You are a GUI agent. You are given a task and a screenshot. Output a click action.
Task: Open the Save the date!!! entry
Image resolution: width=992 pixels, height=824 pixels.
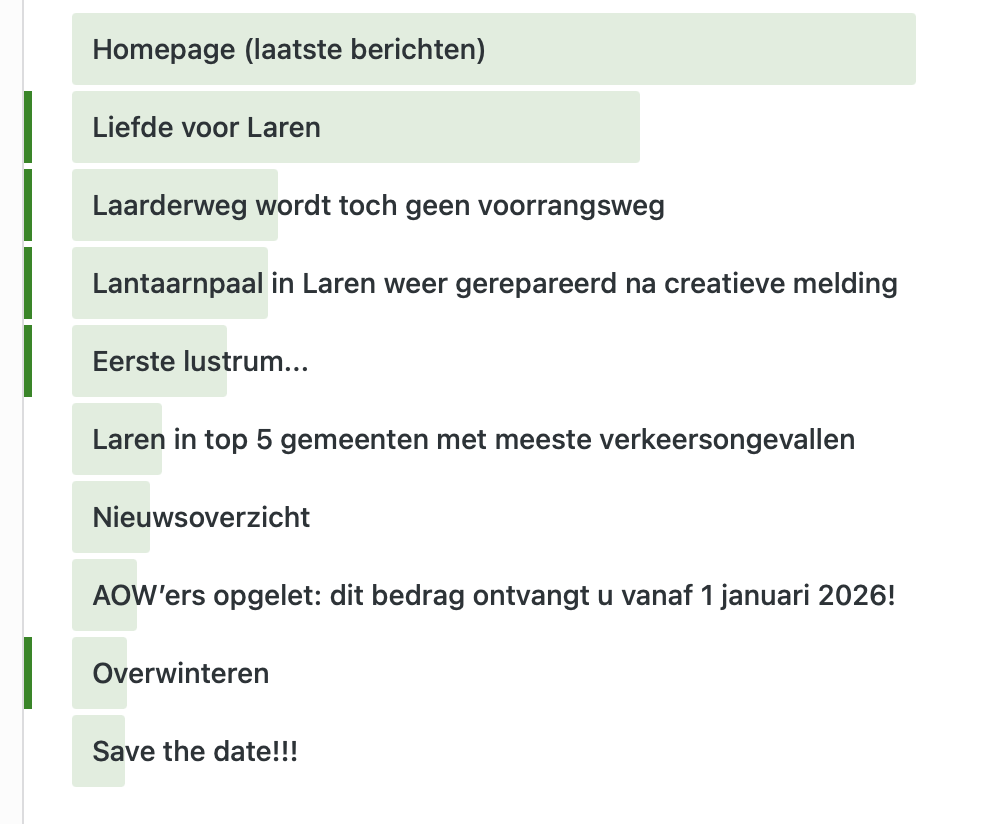tap(195, 751)
